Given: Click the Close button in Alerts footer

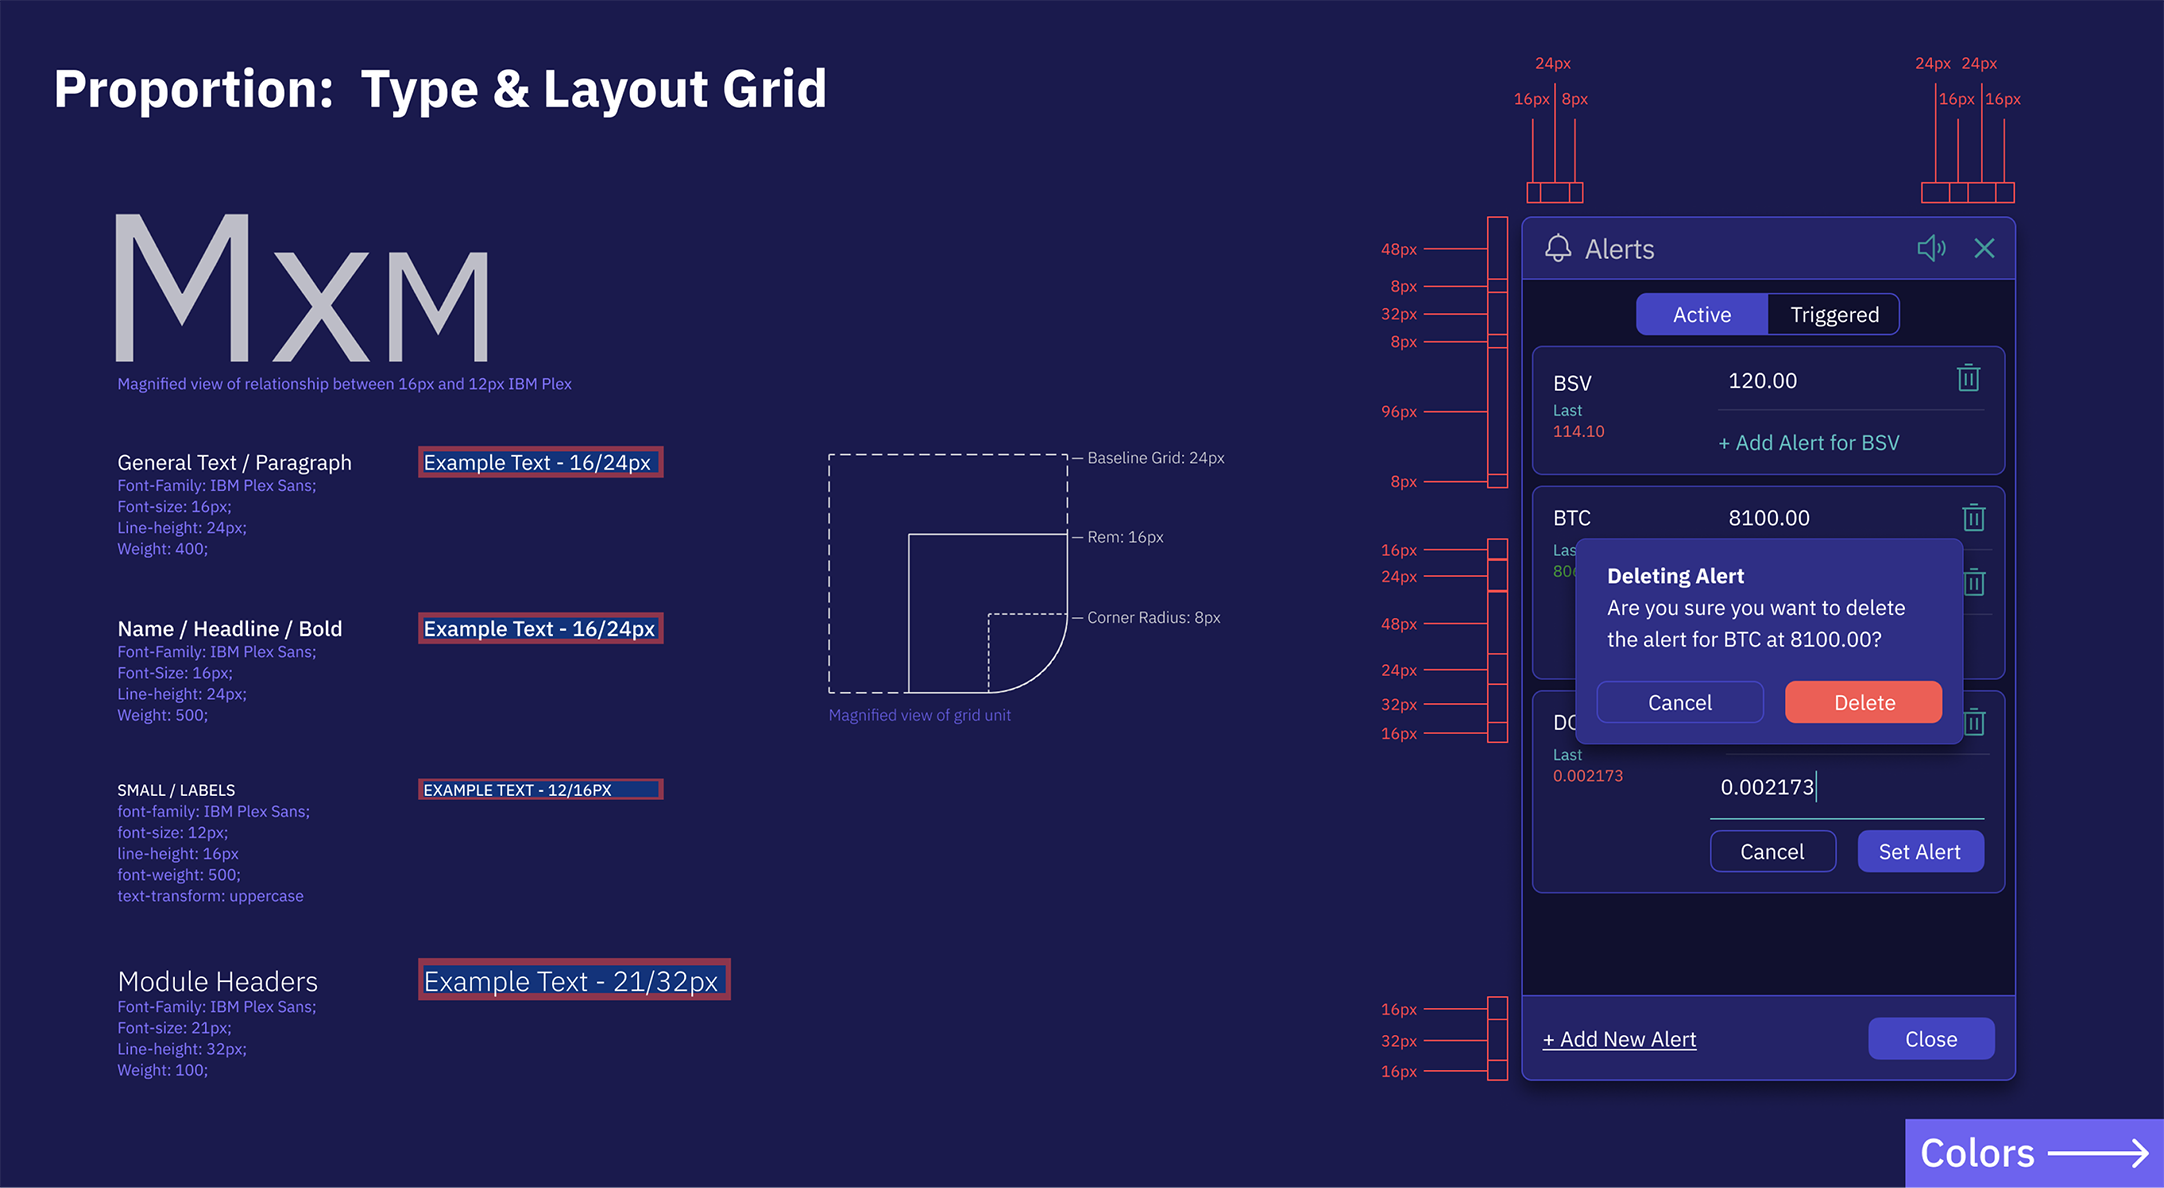Looking at the screenshot, I should [1931, 1039].
